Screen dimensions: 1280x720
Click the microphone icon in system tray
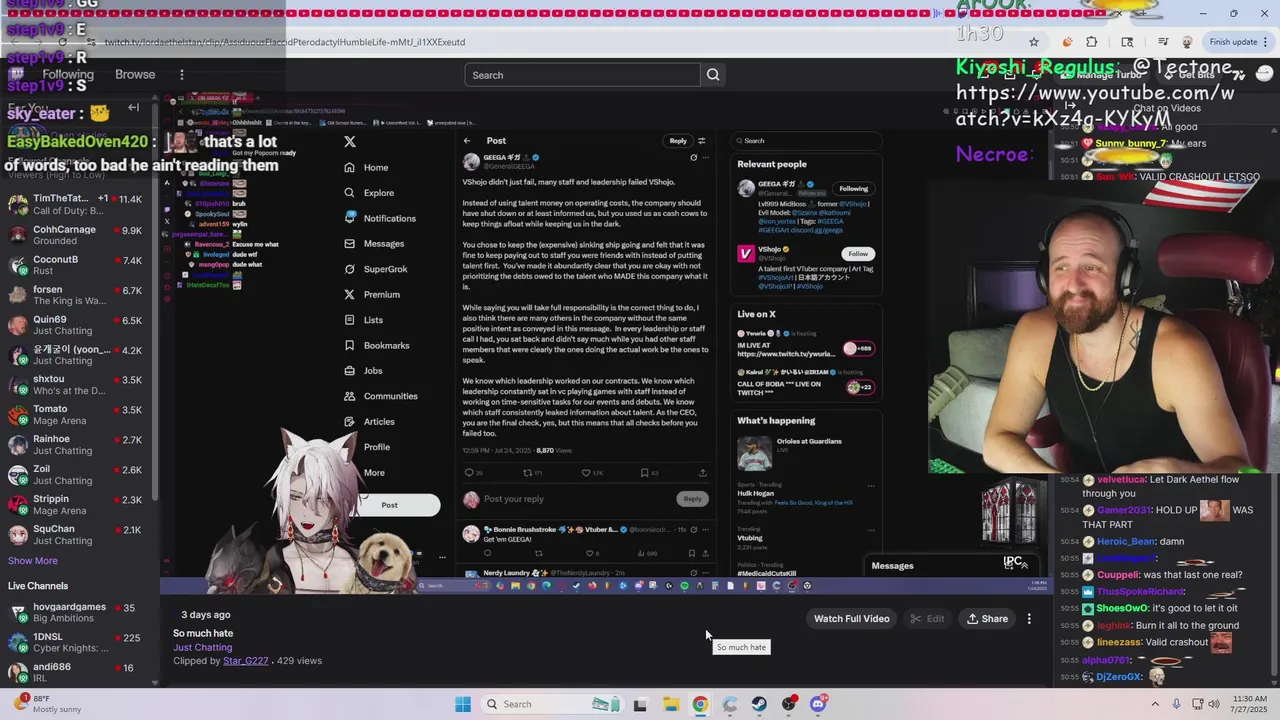click(x=1177, y=704)
